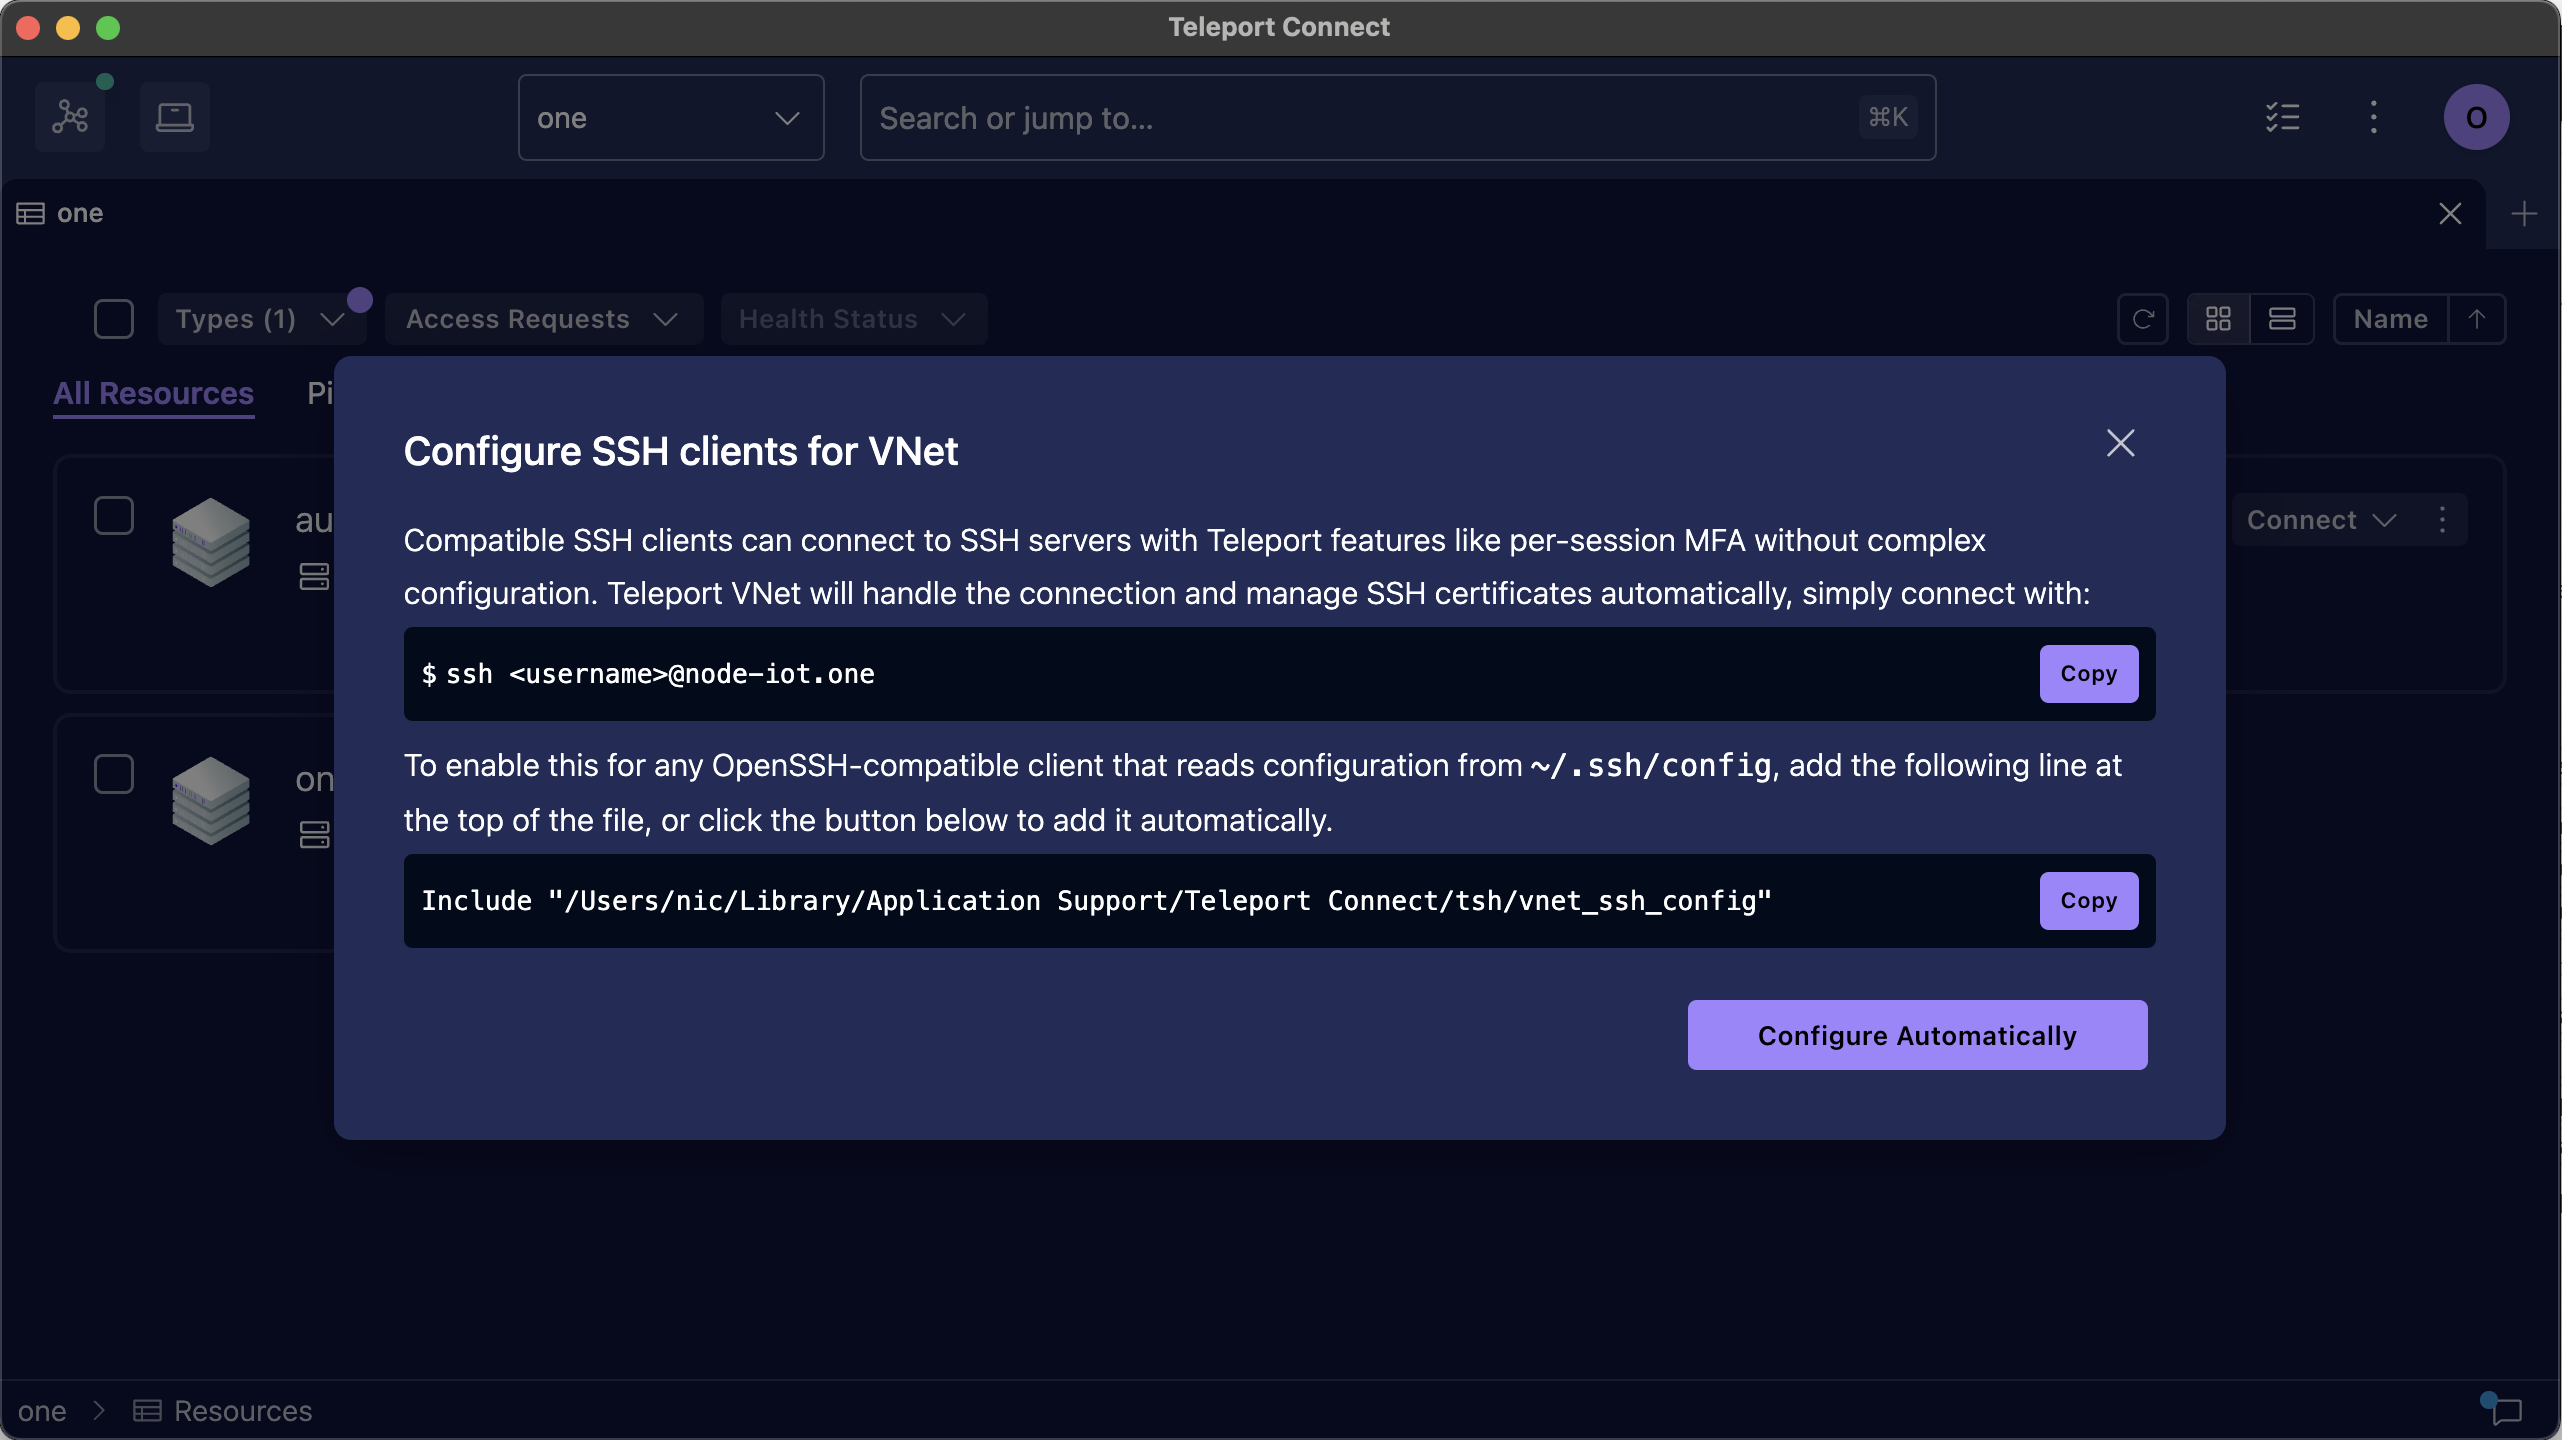Open the additional actions three-dot menu
The height and width of the screenshot is (1440, 2562).
coord(2373,117)
